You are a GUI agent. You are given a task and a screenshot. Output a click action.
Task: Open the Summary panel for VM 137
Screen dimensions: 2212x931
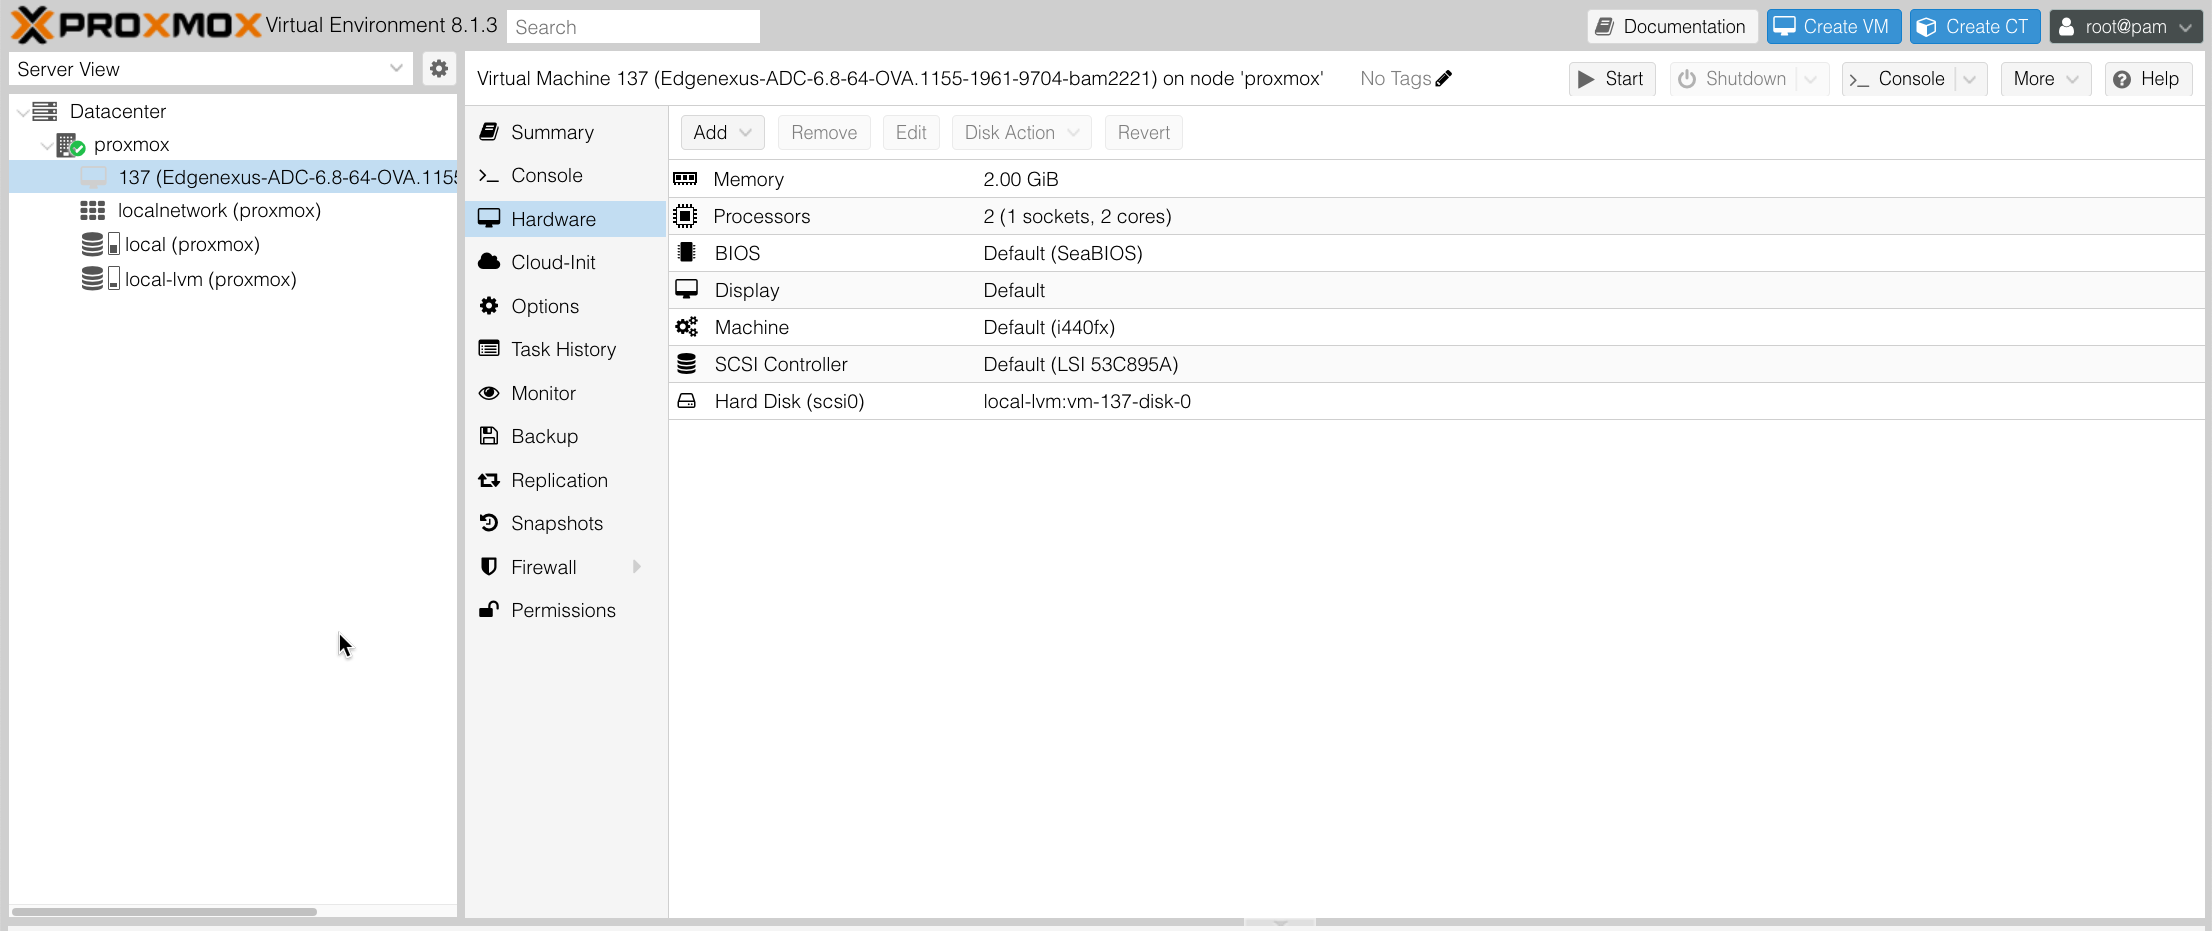click(550, 131)
